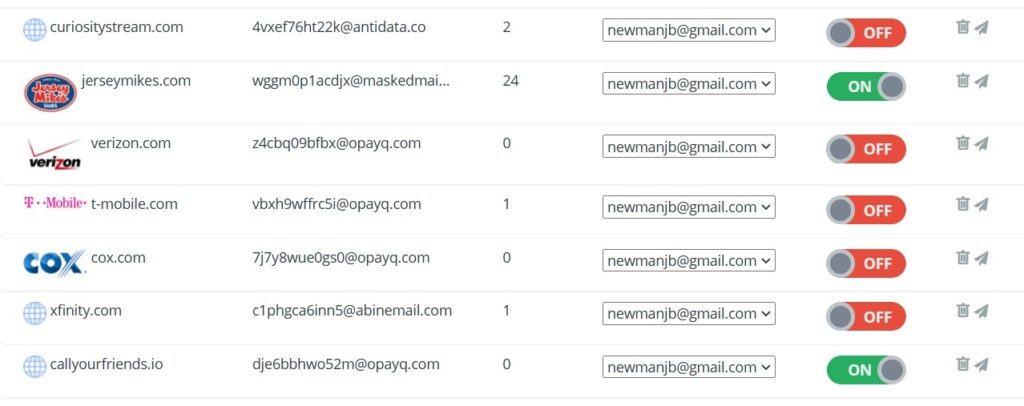The width and height of the screenshot is (1024, 406).
Task: Delete the t-mobile.com entry
Action: pos(962,204)
